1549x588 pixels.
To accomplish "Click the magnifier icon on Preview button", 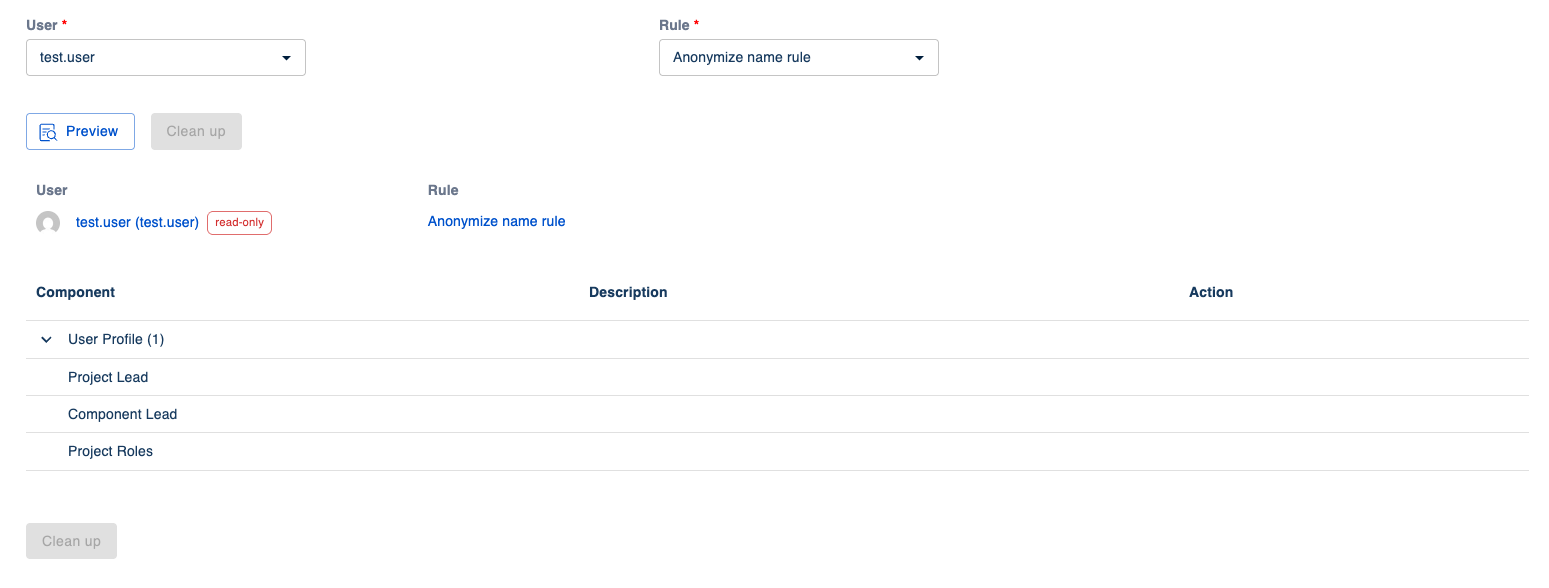I will [48, 132].
